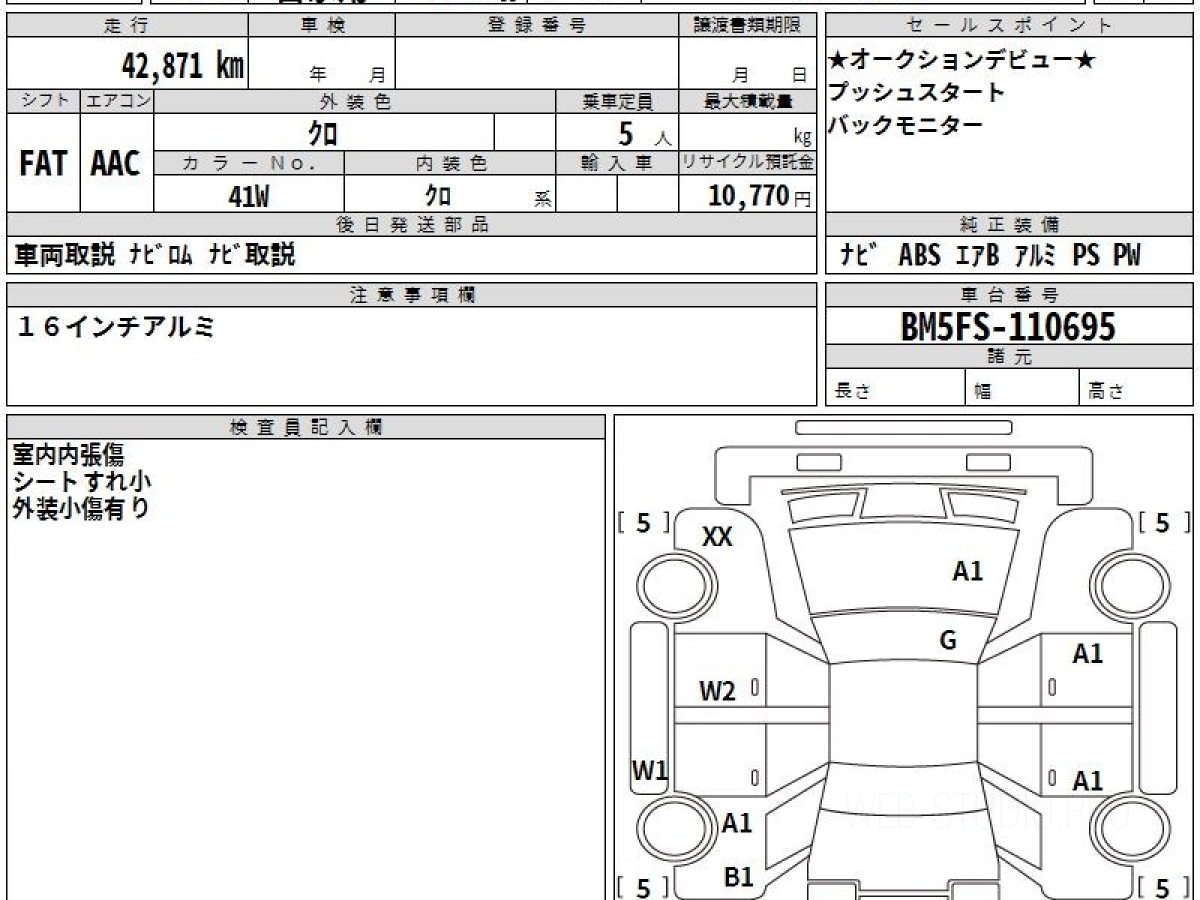Select the リサイクル預託金 header

pos(747,163)
